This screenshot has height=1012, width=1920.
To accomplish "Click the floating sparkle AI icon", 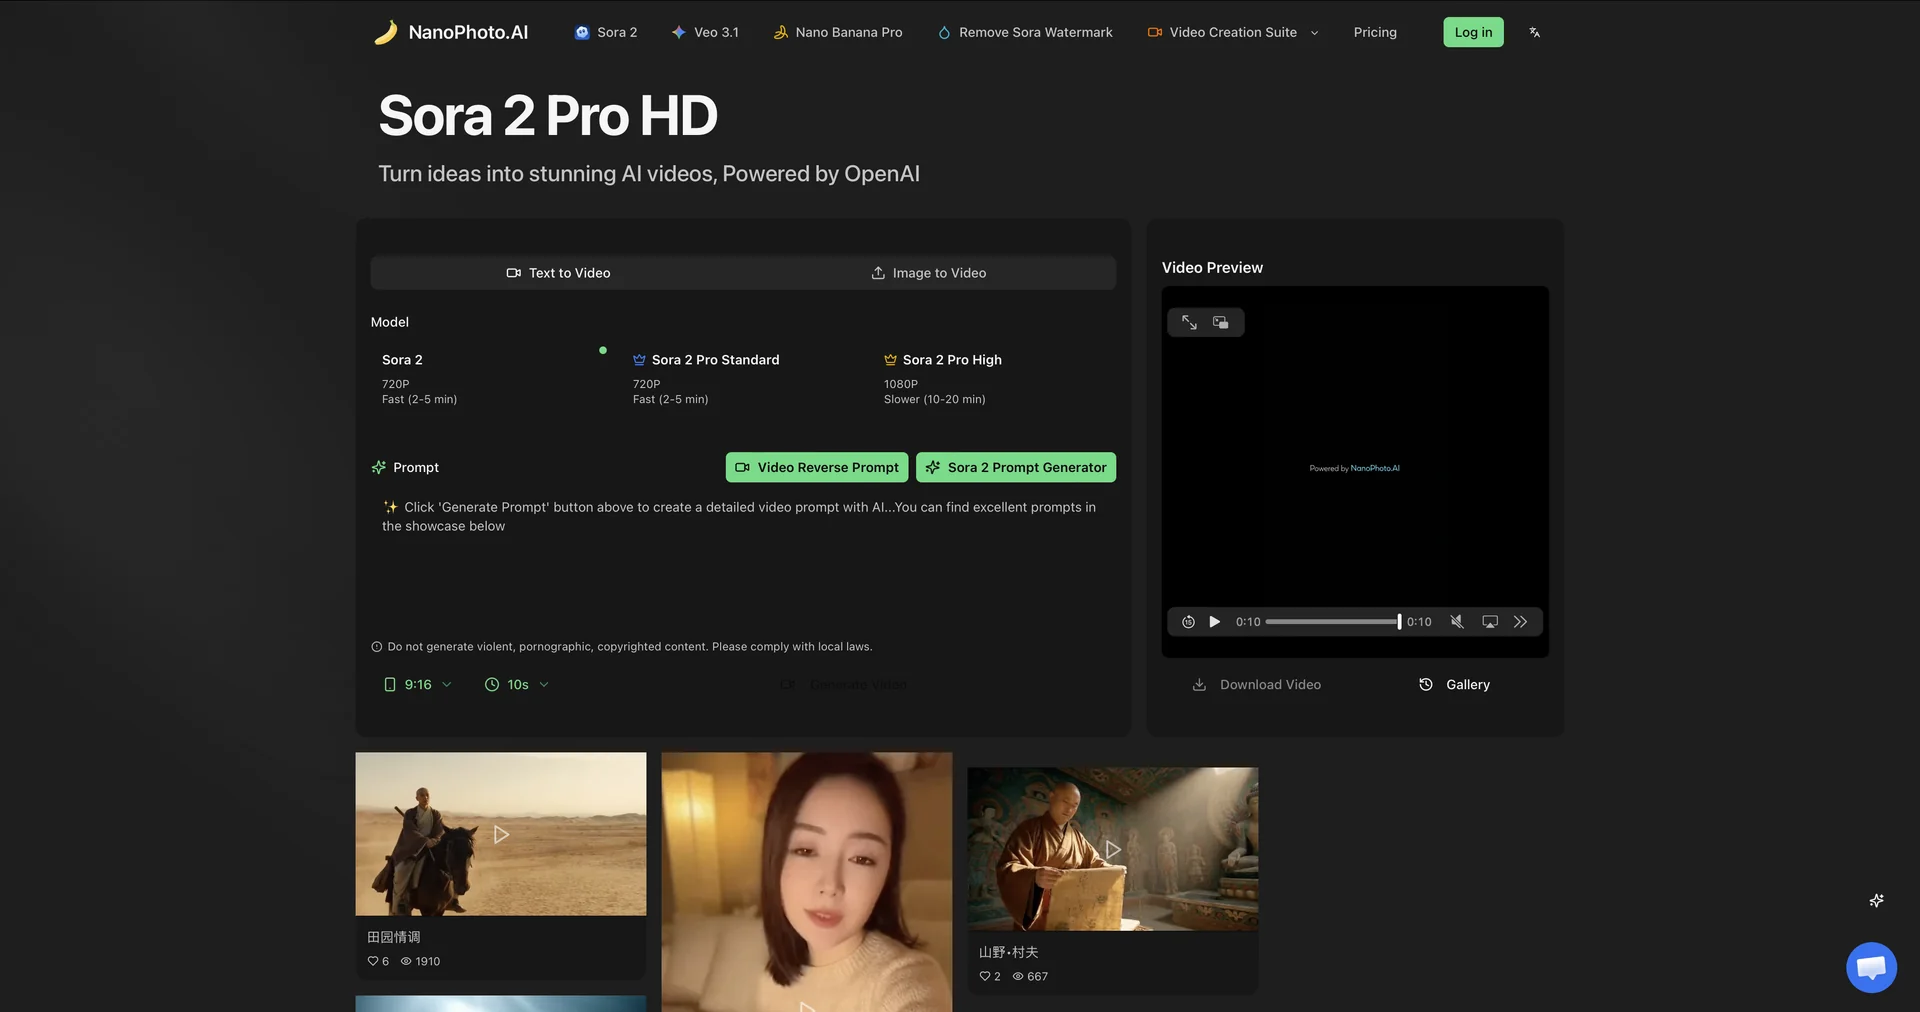I will 1877,900.
